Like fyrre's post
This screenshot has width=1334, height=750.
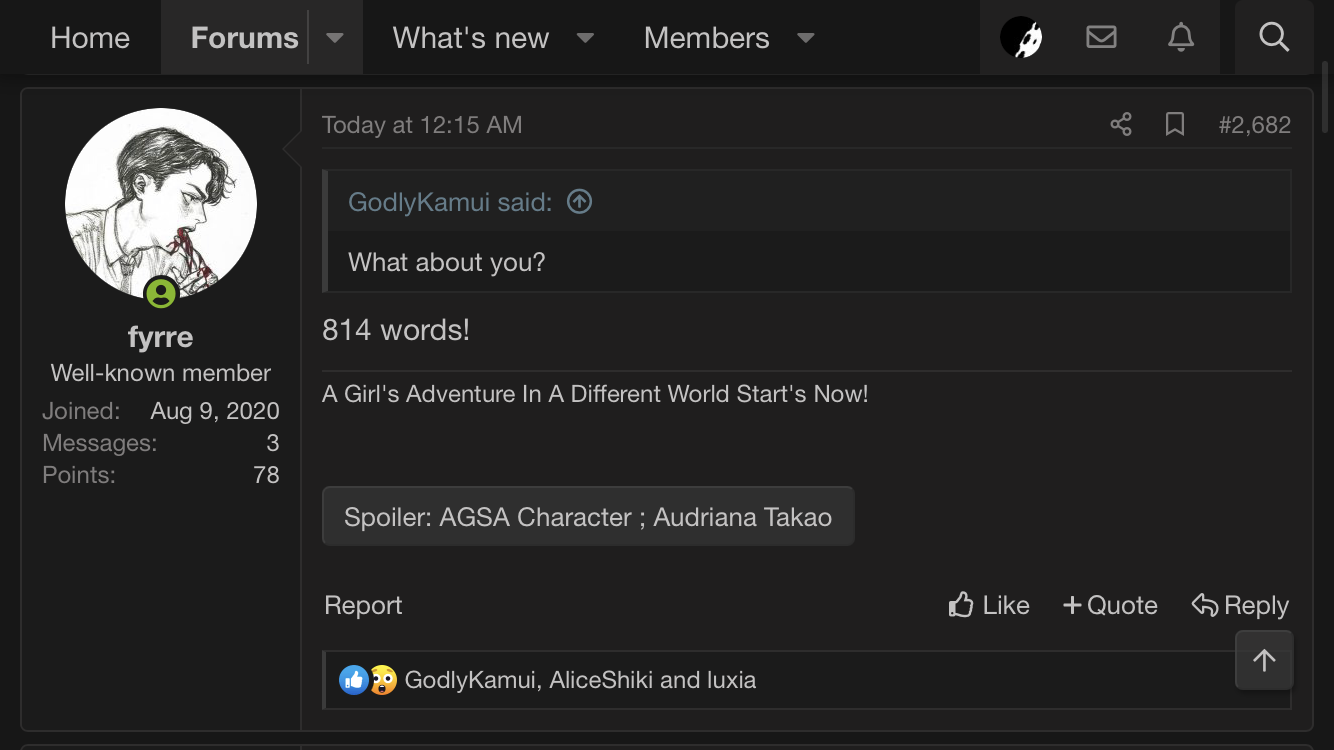[989, 605]
